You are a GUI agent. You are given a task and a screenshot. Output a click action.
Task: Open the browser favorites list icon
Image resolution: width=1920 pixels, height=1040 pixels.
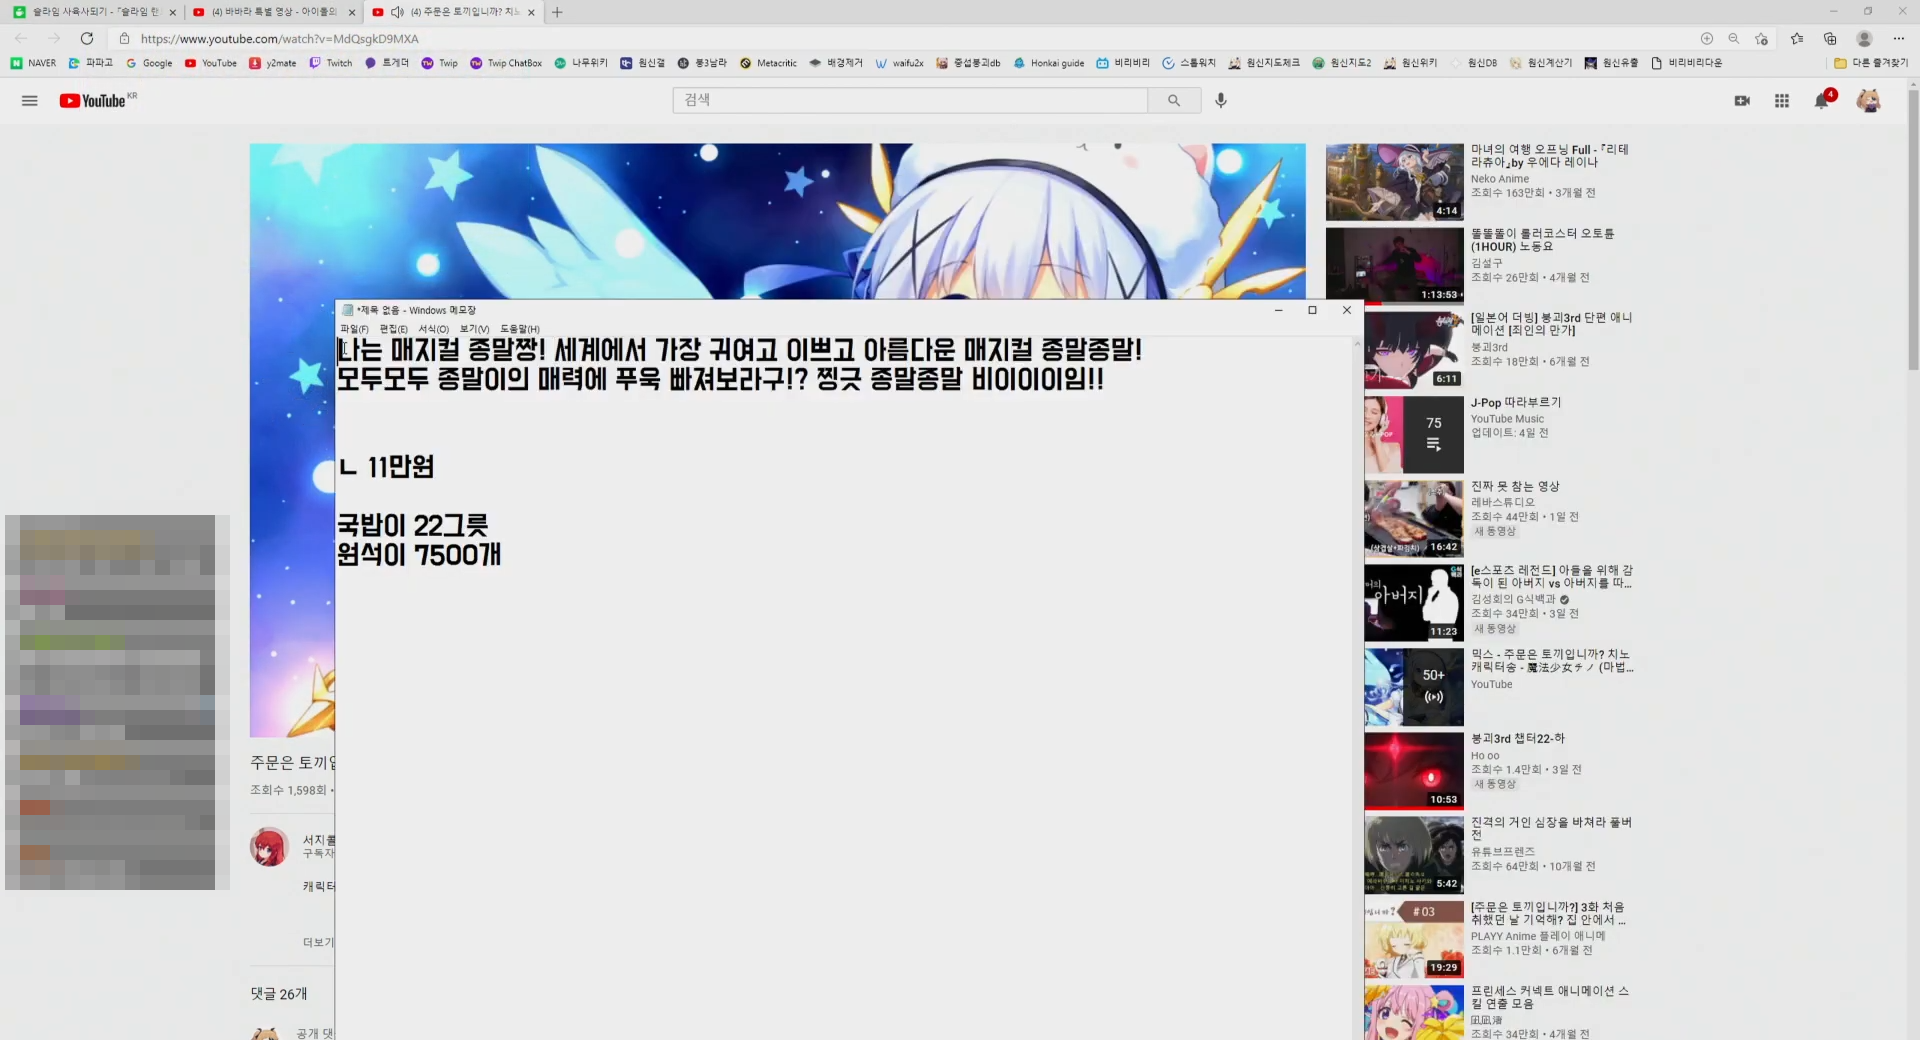click(1797, 38)
